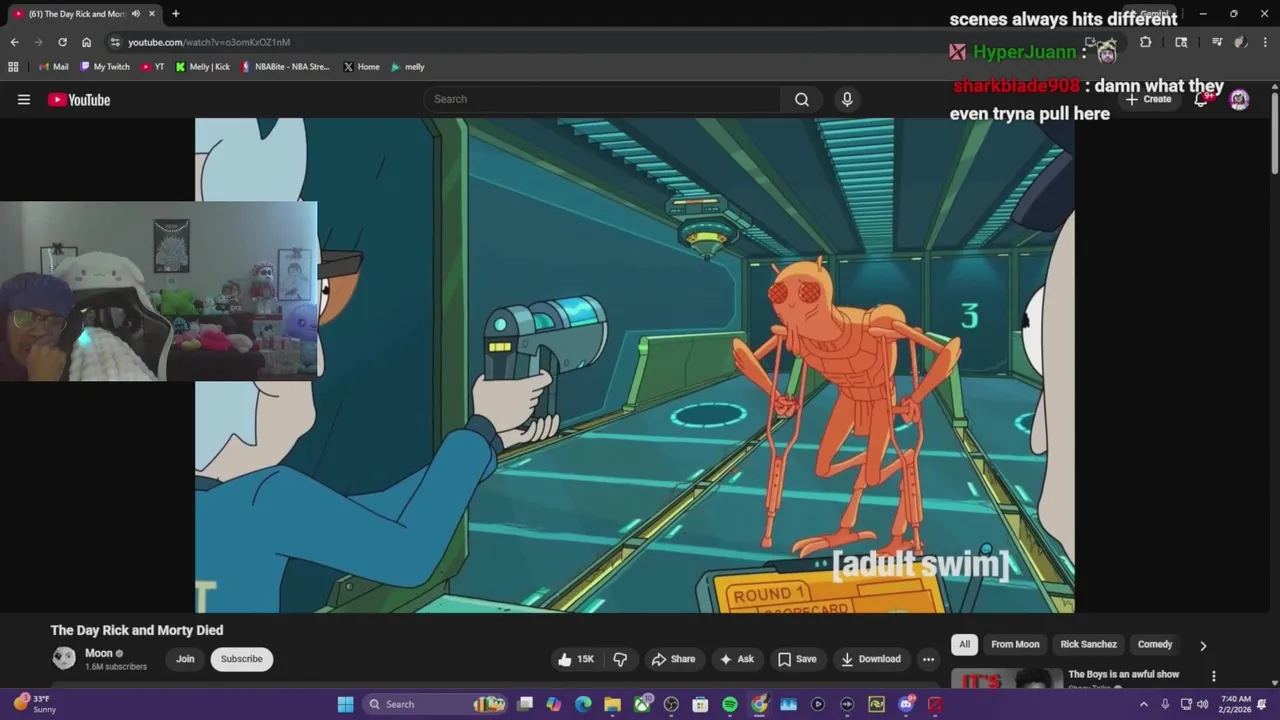
Task: Open the Moon channel avatar
Action: pyautogui.click(x=64, y=658)
